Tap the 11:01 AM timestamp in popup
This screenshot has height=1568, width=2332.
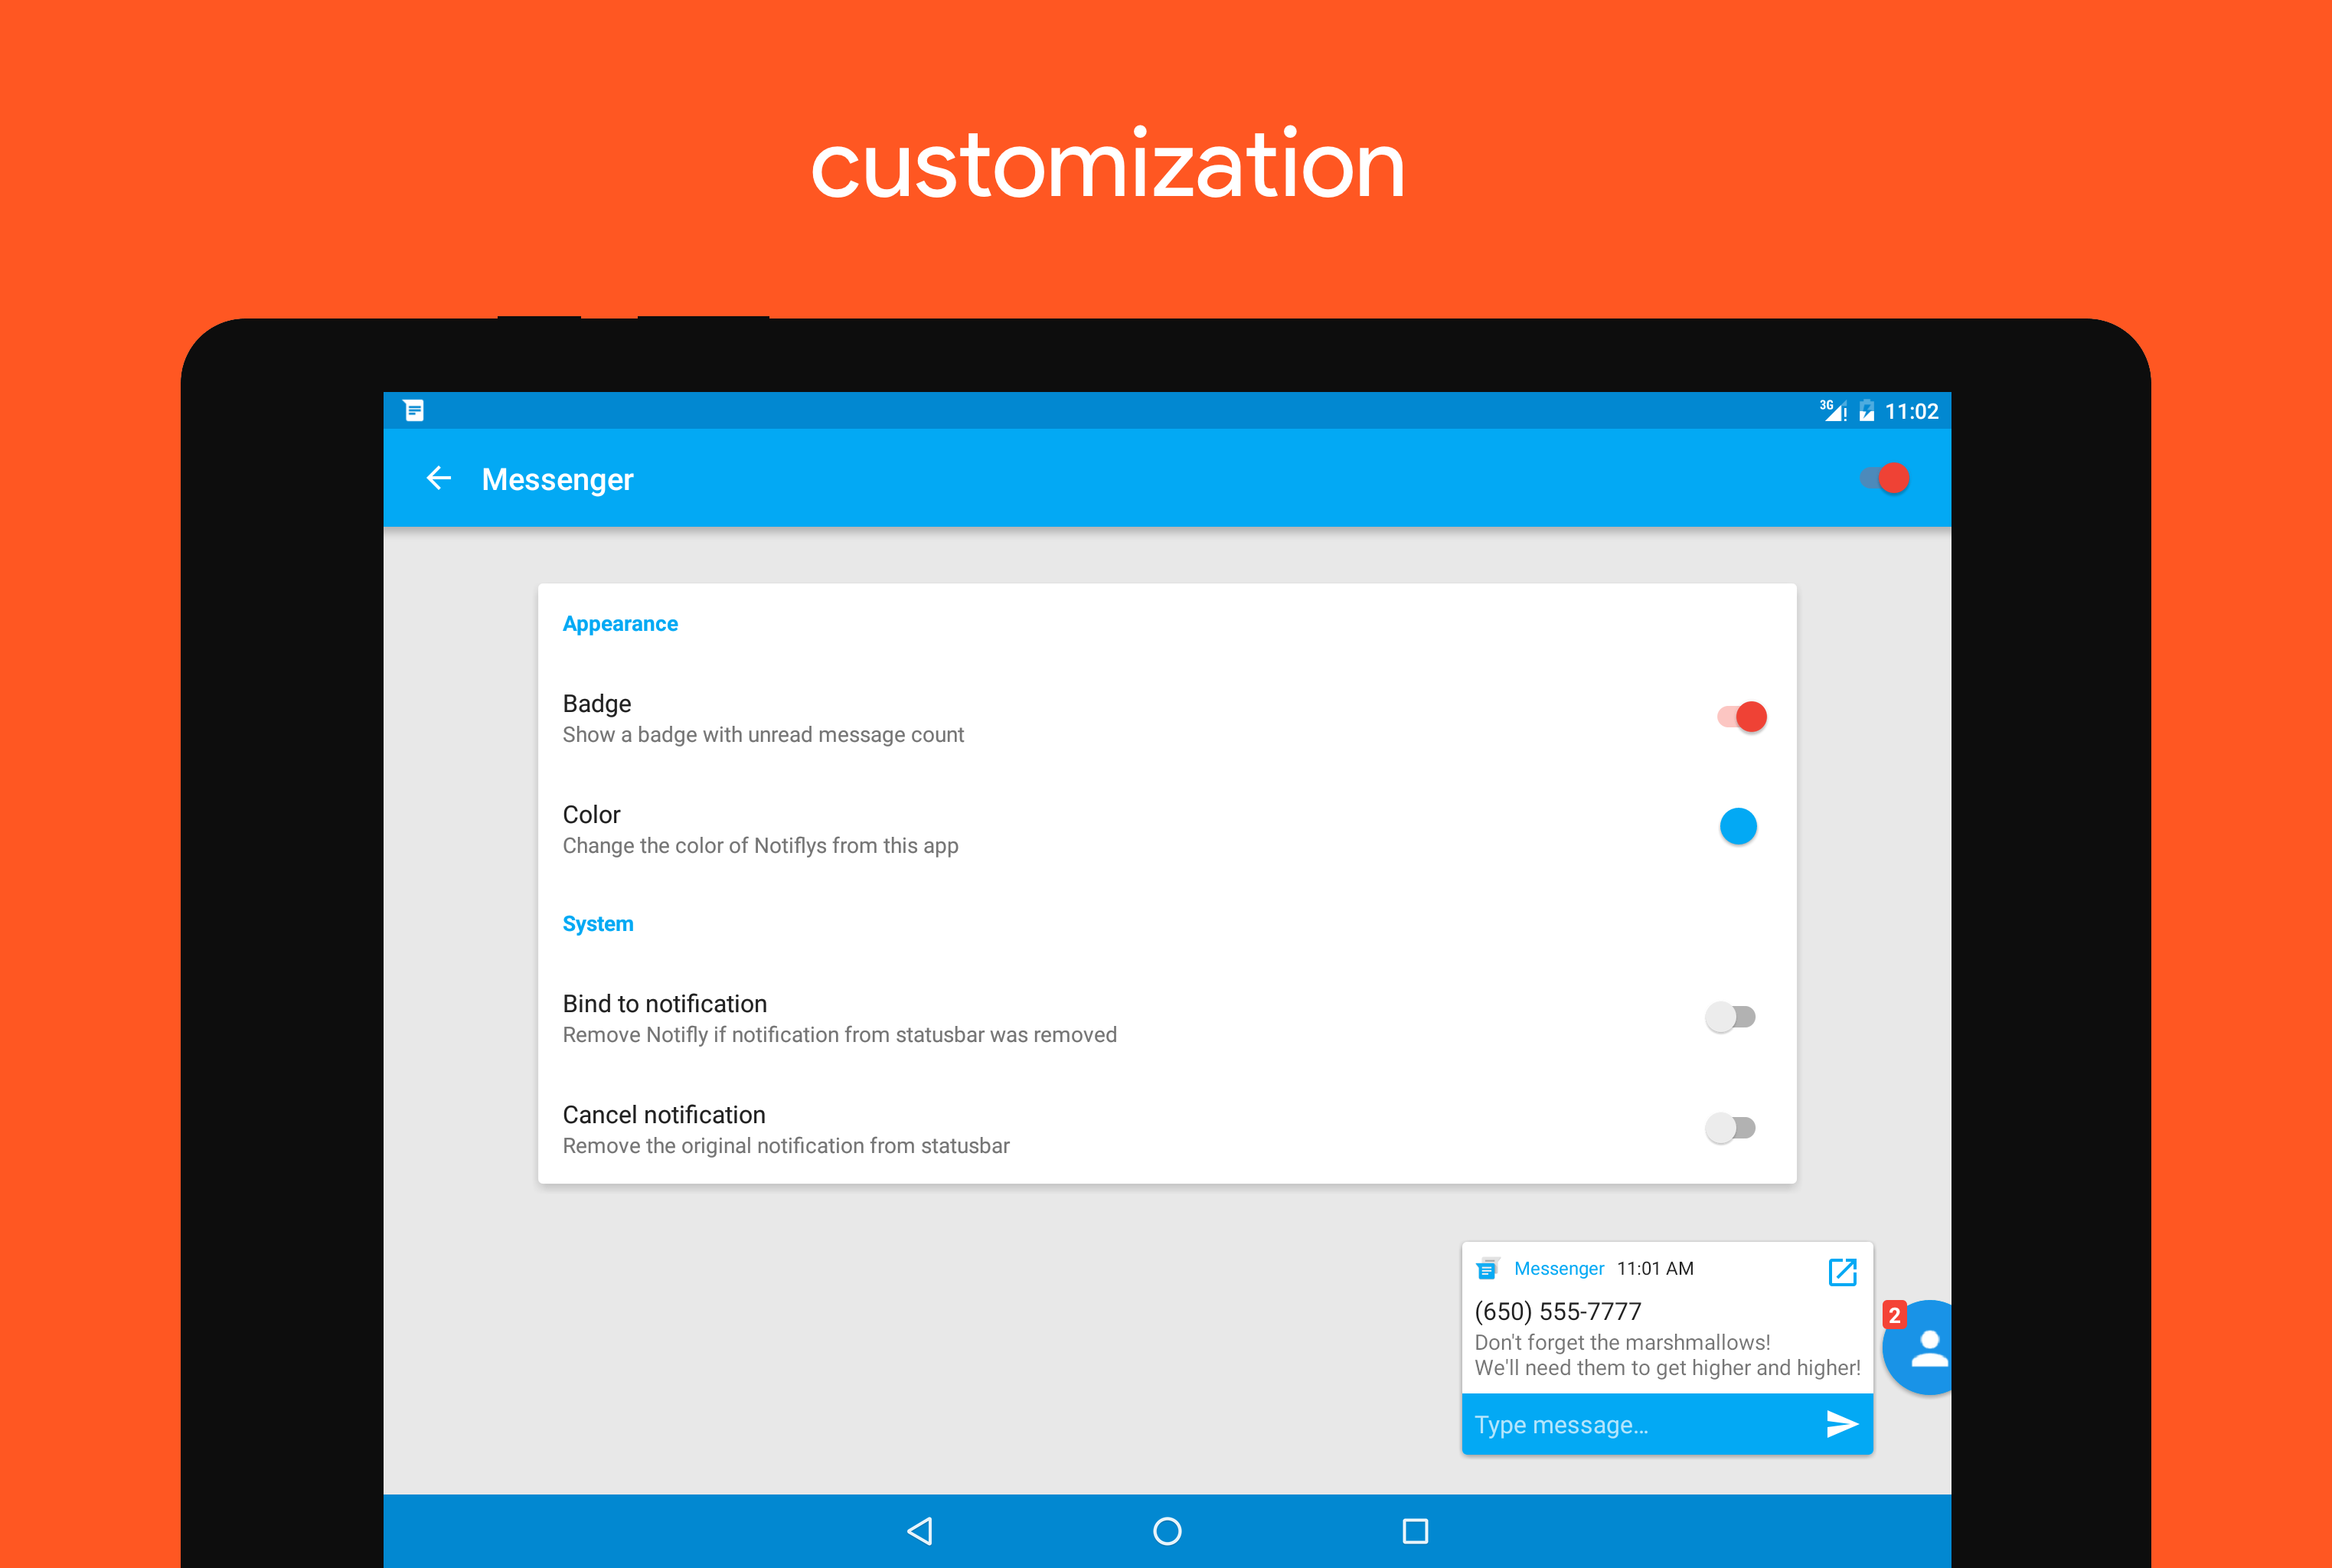pos(1655,1269)
